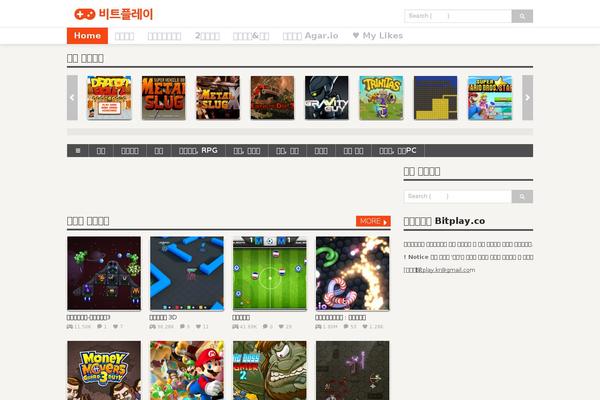This screenshot has width=600, height=400.
Task: Open the blue 3D maze game thumbnail
Action: pos(187,273)
